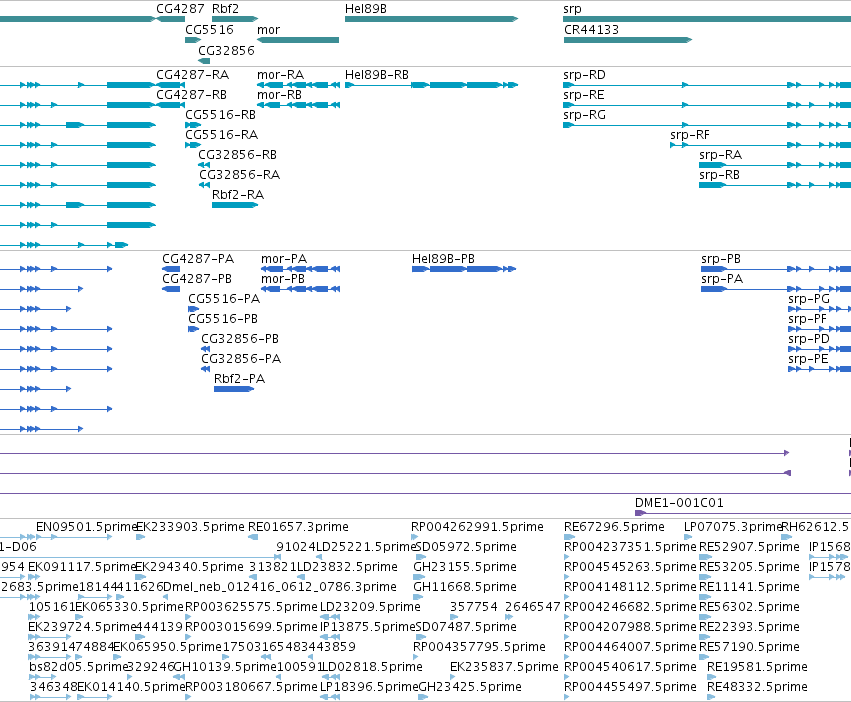Click protein srp-PG
This screenshot has height=702, width=851.
pos(820,309)
